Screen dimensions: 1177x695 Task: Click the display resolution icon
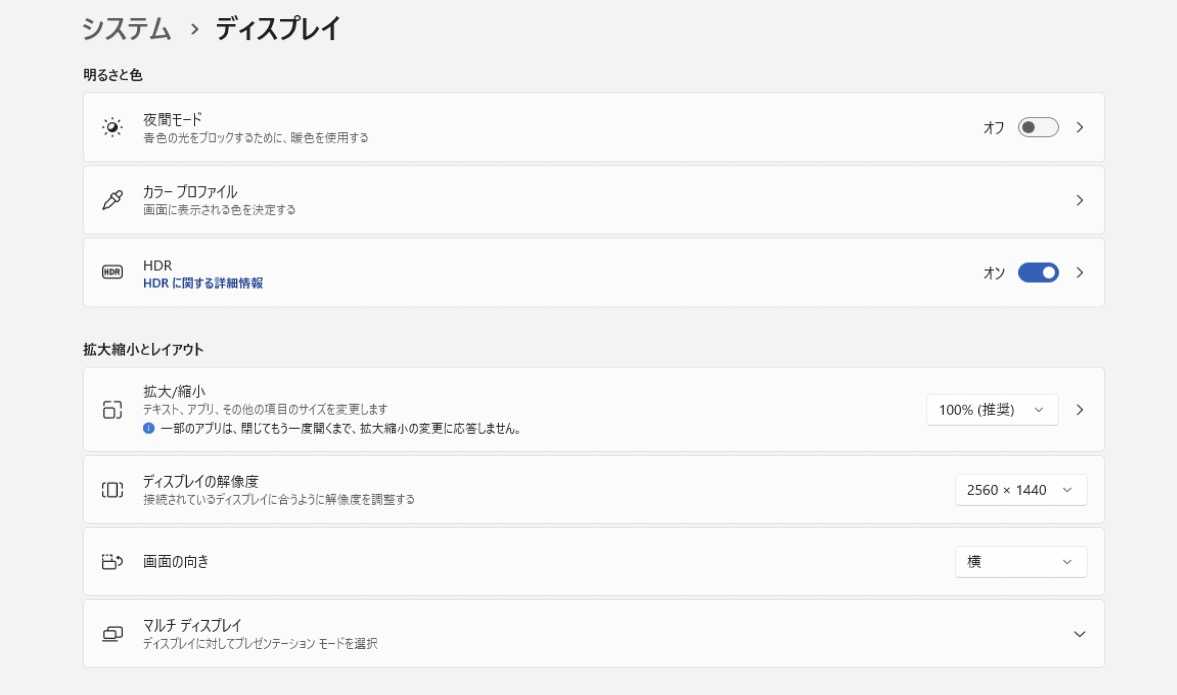(113, 490)
